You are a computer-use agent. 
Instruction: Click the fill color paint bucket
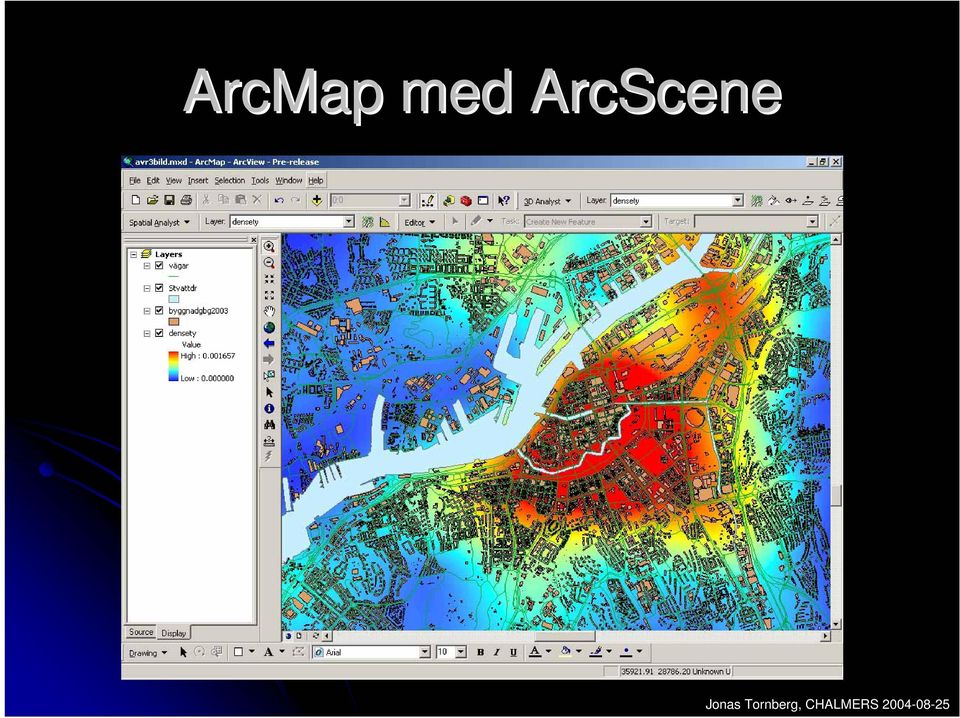pyautogui.click(x=565, y=653)
